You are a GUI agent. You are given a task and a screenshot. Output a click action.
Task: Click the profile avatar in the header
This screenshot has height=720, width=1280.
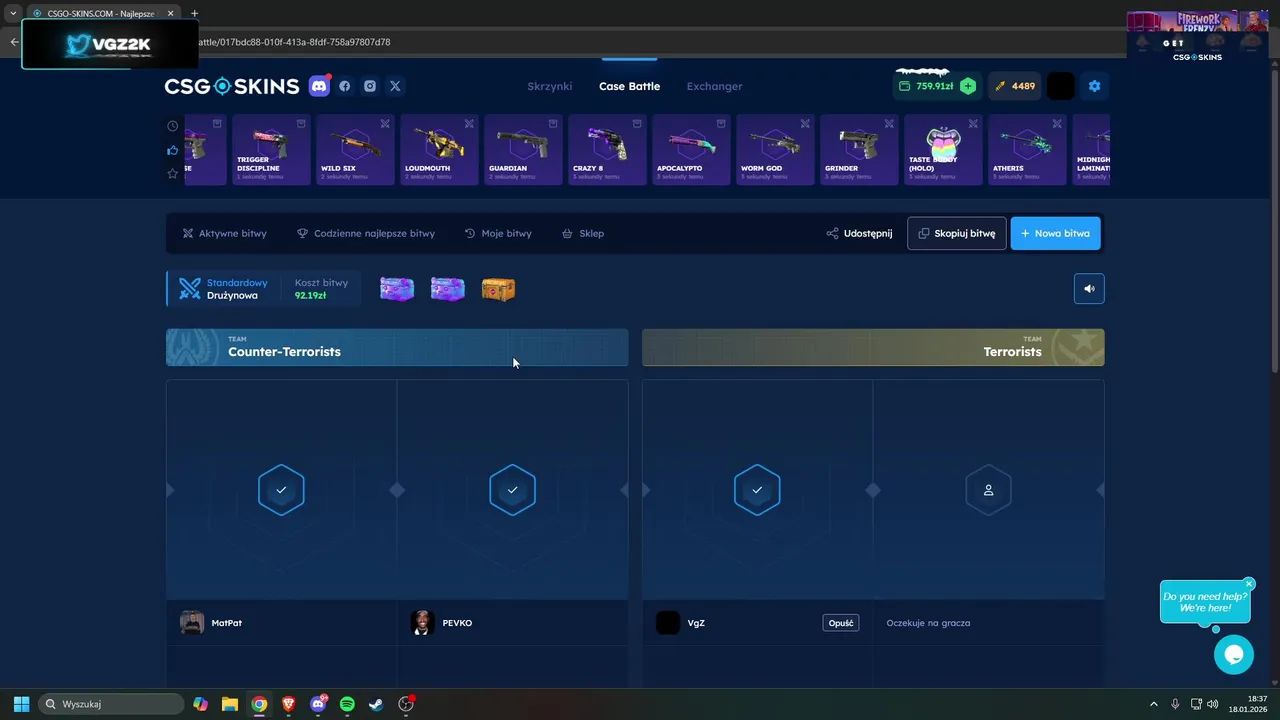1060,86
